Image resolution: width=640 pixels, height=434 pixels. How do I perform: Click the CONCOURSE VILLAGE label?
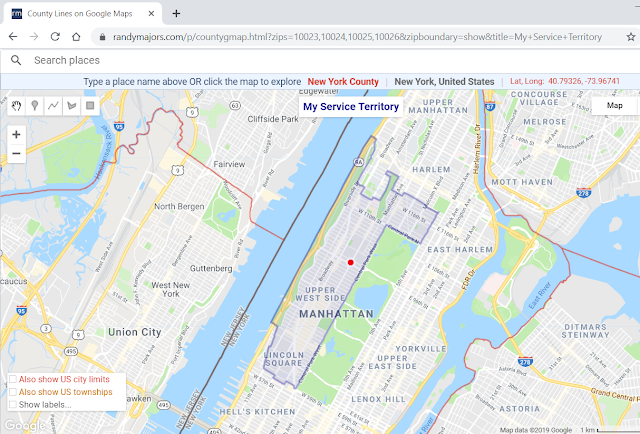point(539,98)
